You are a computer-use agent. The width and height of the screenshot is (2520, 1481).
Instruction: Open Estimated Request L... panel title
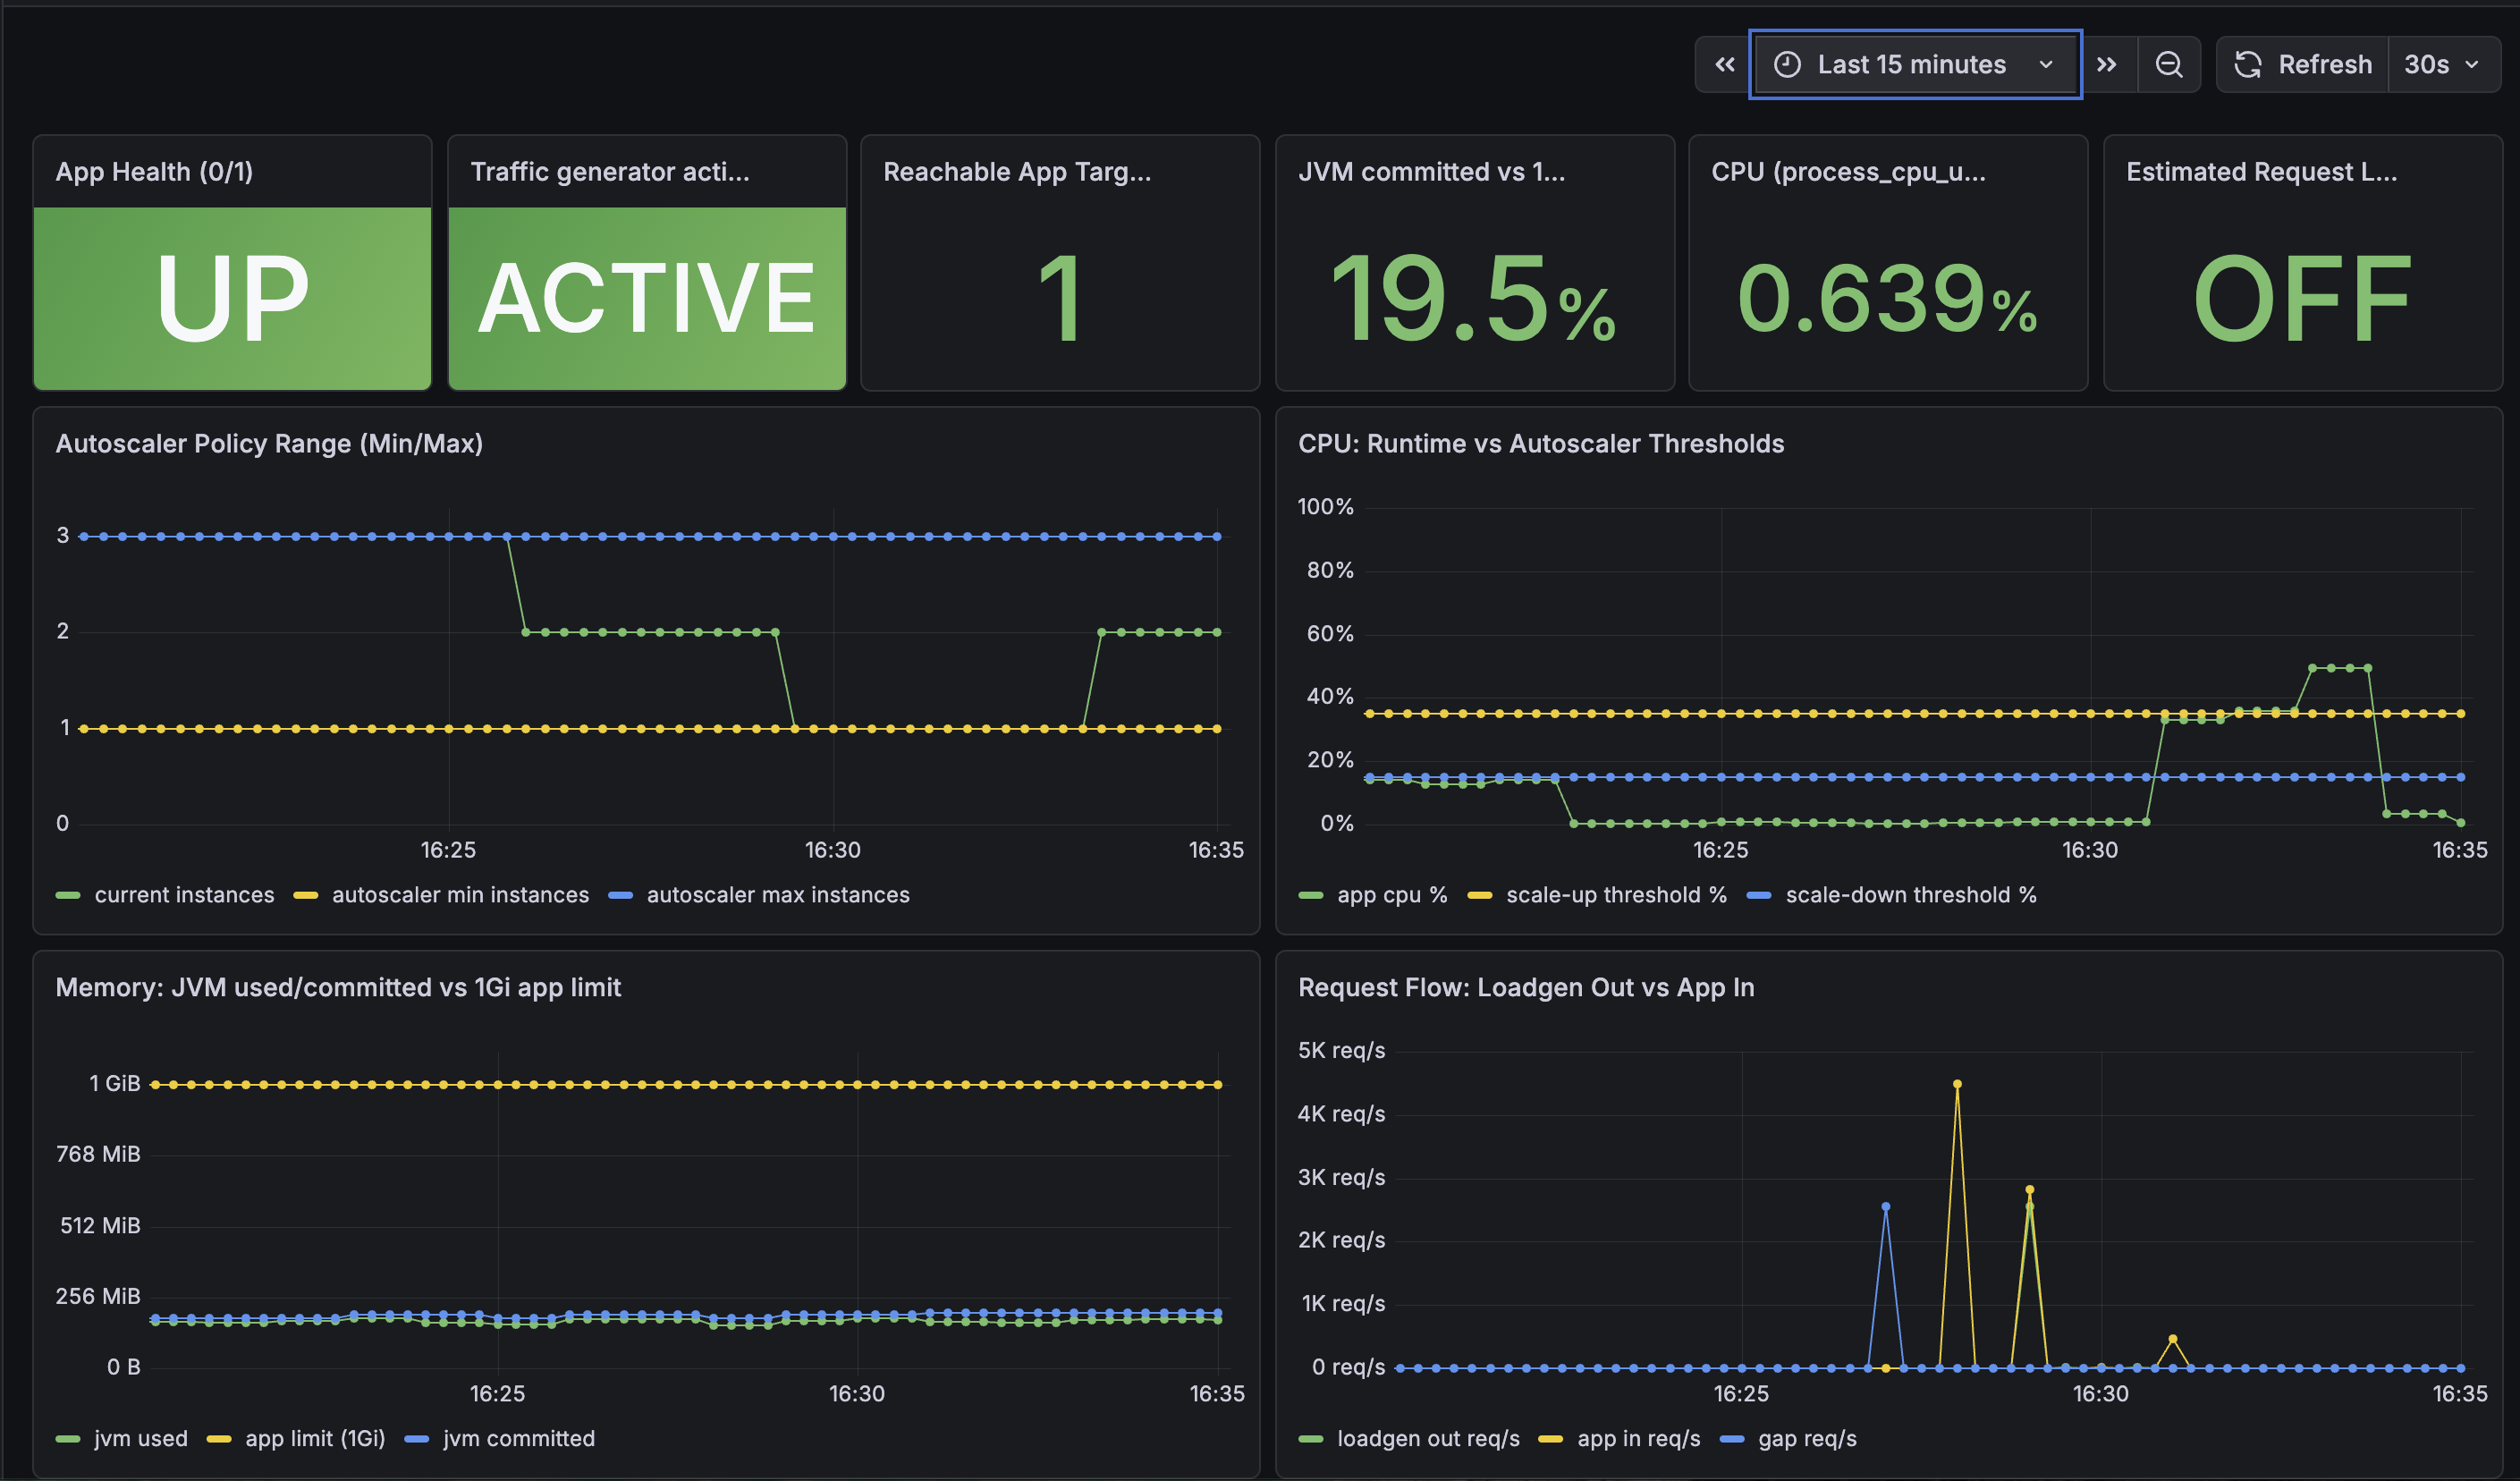(x=2262, y=172)
